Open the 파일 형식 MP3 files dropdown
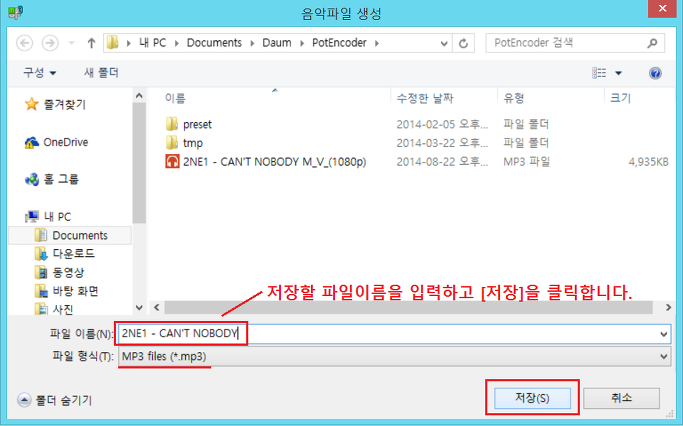This screenshot has height=426, width=683. point(394,356)
